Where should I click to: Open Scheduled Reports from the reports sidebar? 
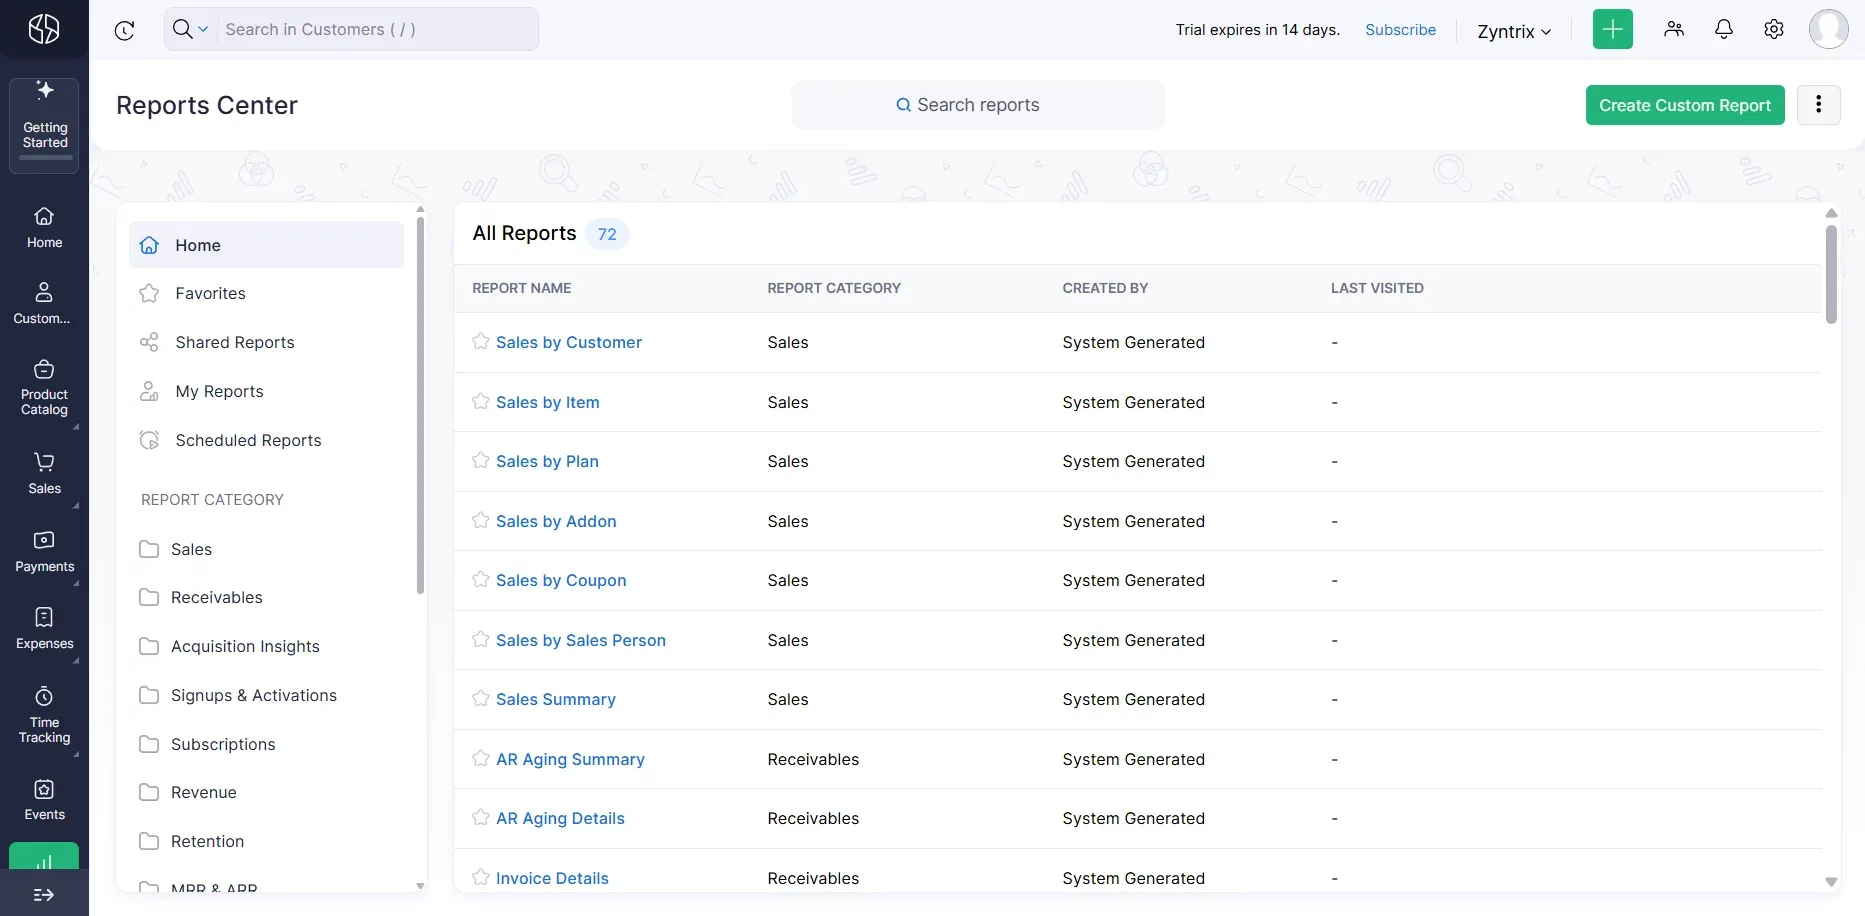(248, 440)
